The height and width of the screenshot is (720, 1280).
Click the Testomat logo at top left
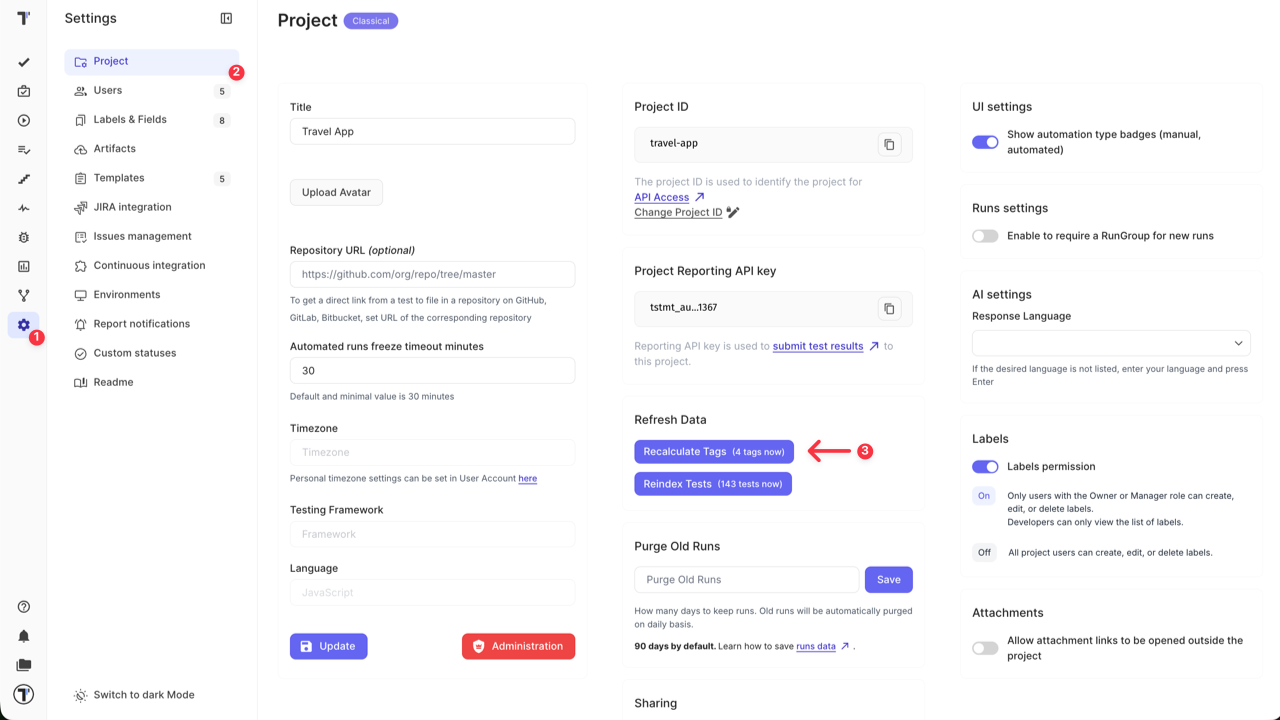pos(24,18)
